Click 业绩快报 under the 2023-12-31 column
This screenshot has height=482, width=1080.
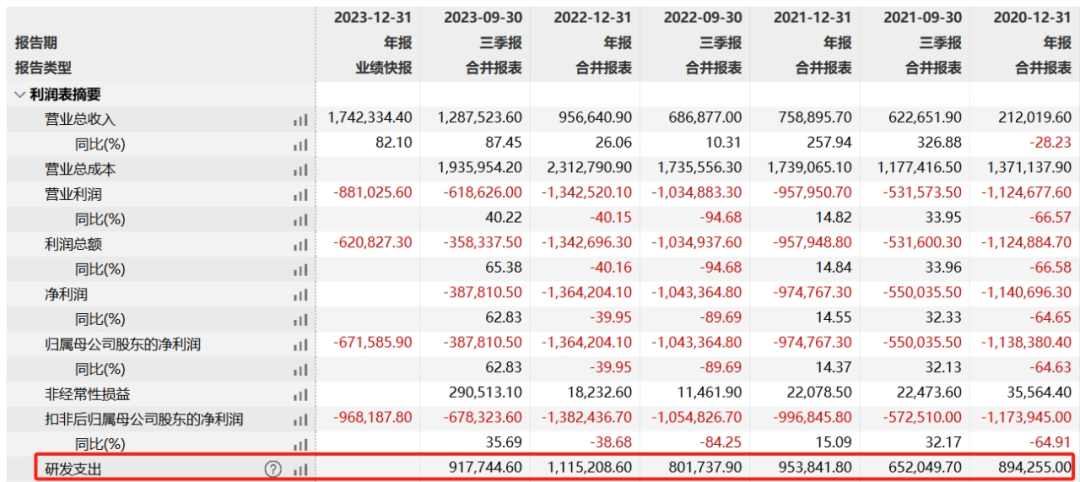pos(384,68)
